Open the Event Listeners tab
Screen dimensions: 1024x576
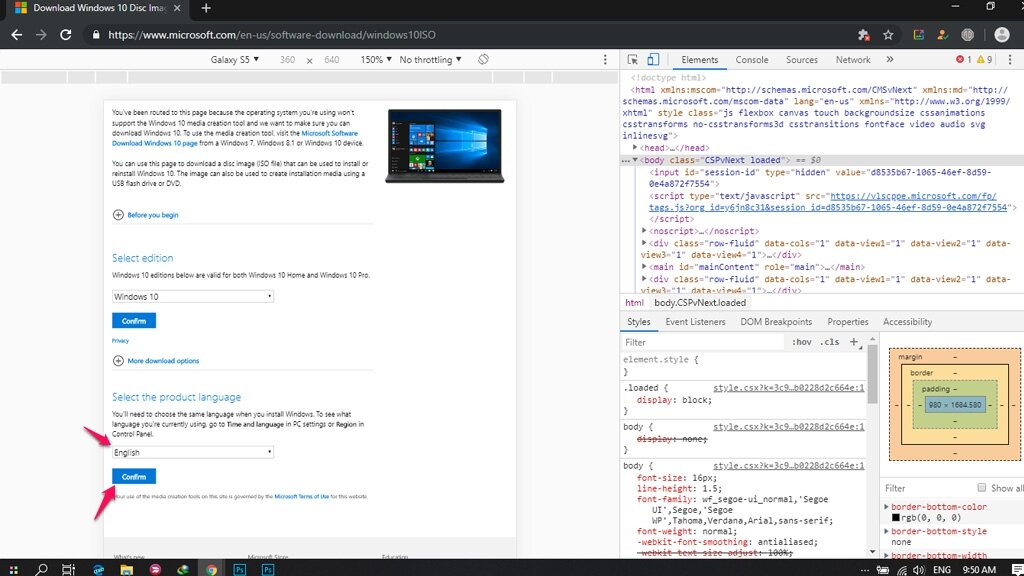[x=695, y=322]
